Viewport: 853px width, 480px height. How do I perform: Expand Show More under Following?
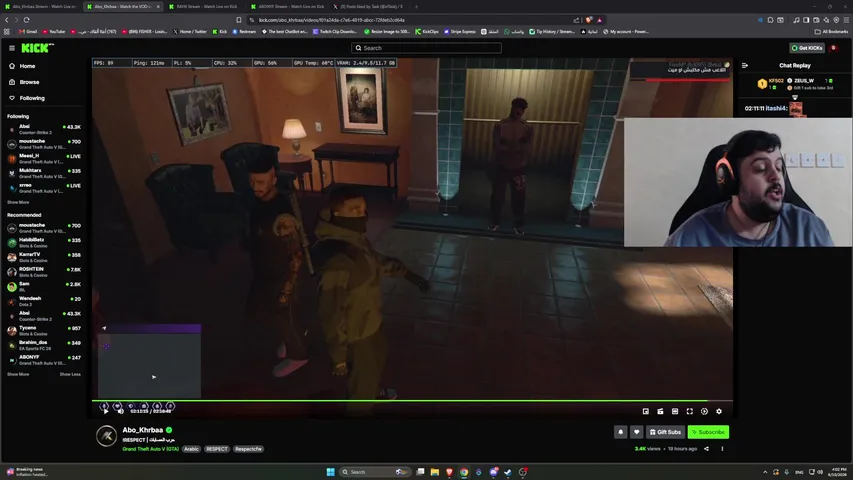(x=18, y=202)
